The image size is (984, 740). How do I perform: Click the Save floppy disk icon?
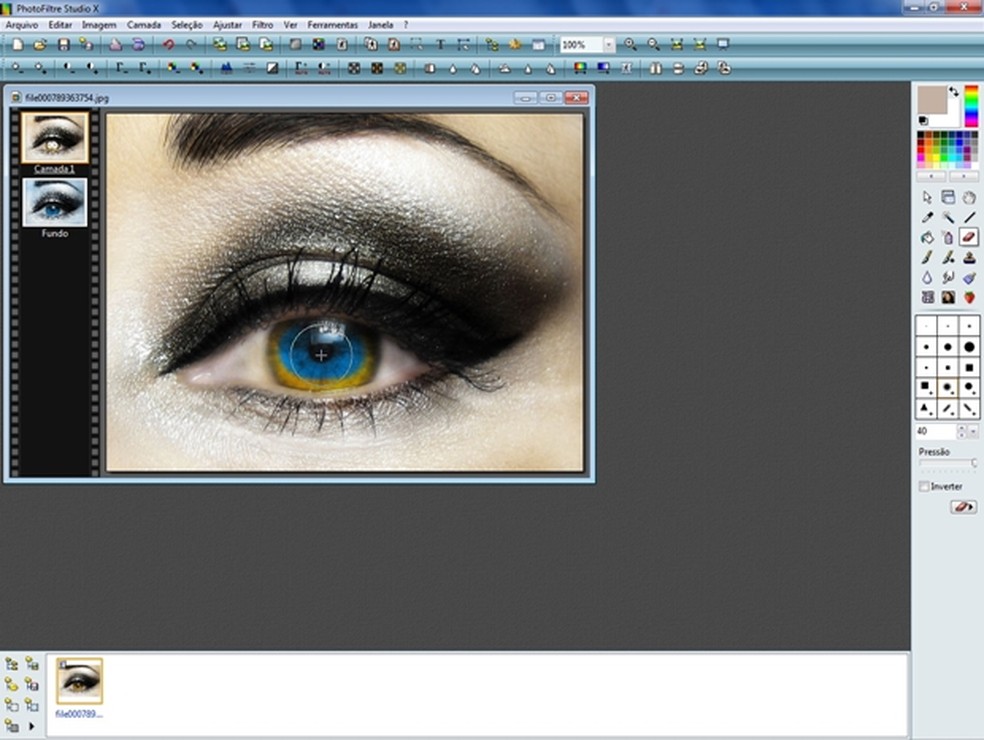coord(64,45)
